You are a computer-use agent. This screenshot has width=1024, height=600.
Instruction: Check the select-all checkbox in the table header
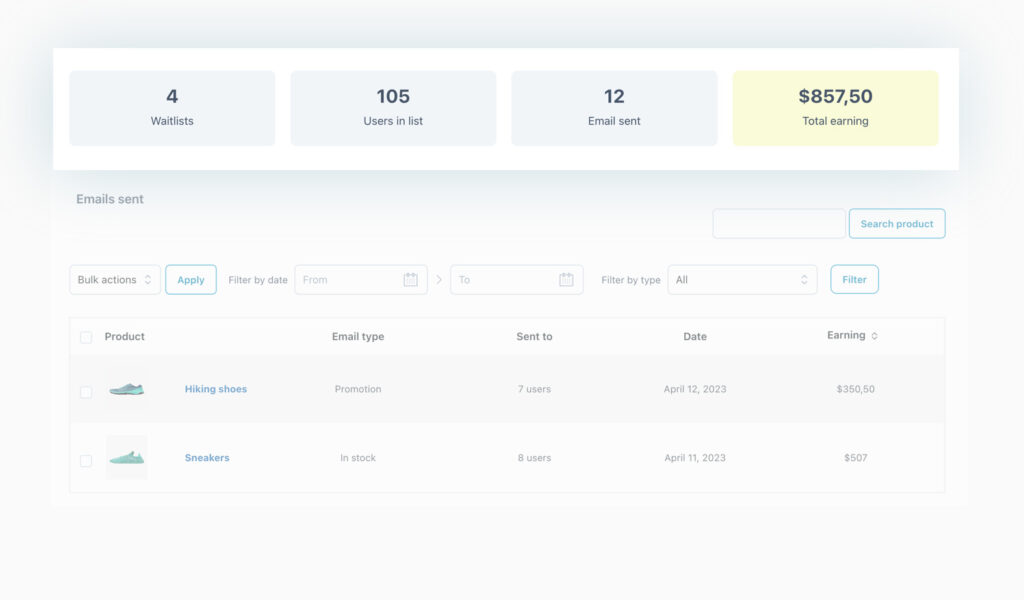86,337
